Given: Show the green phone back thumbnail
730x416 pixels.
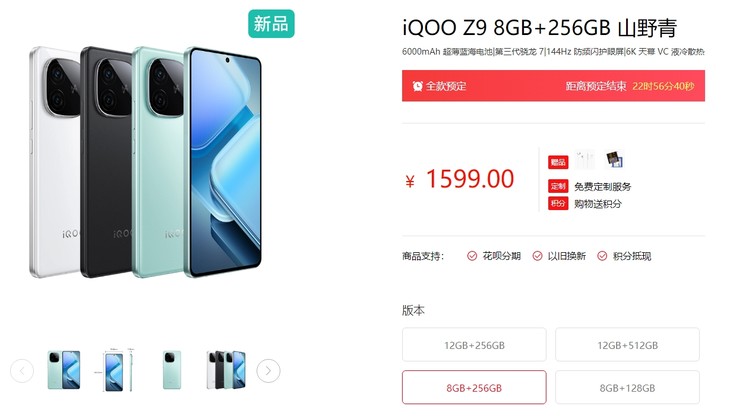Looking at the screenshot, I should coord(172,370).
